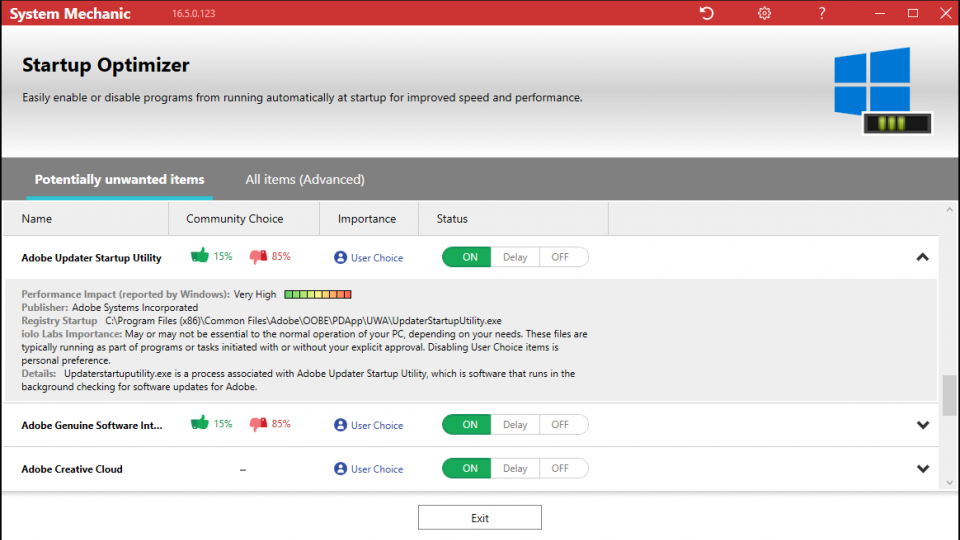Set Adobe Updater Startup Utility to Delay
The width and height of the screenshot is (960, 540).
pyautogui.click(x=515, y=257)
